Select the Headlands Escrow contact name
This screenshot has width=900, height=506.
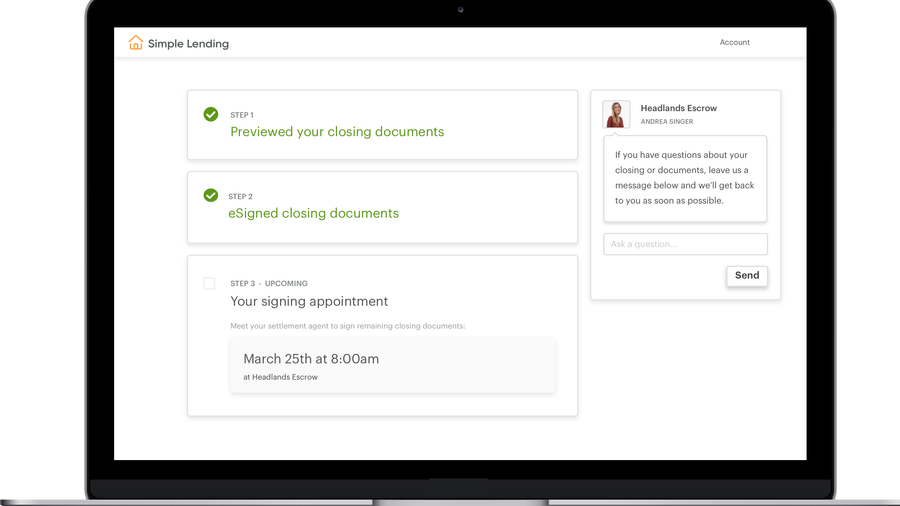click(x=678, y=108)
